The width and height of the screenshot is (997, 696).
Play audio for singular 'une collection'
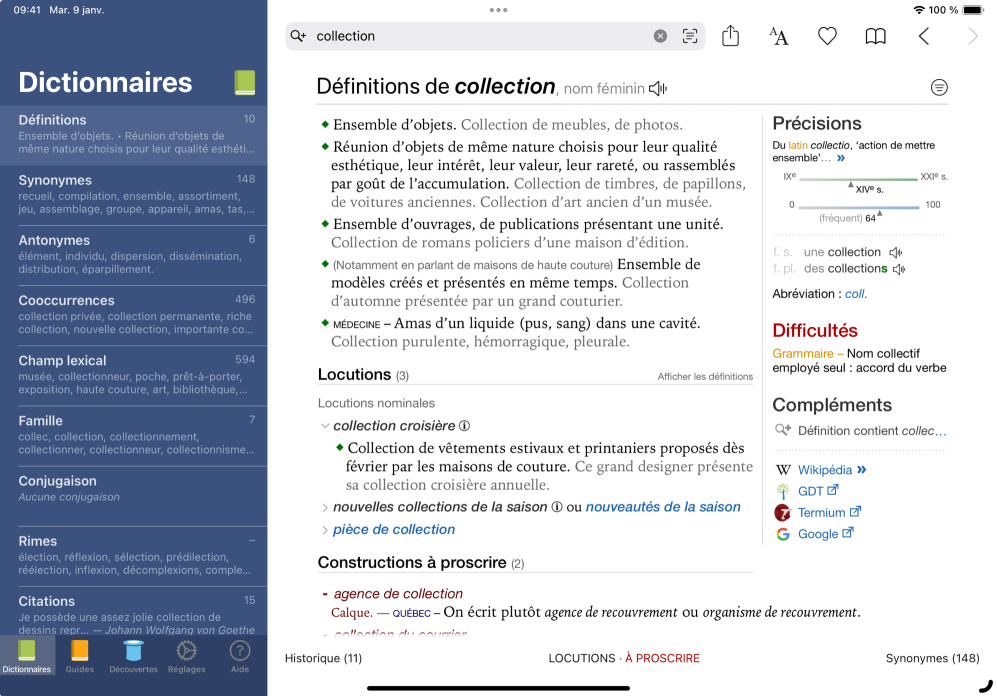coord(896,253)
